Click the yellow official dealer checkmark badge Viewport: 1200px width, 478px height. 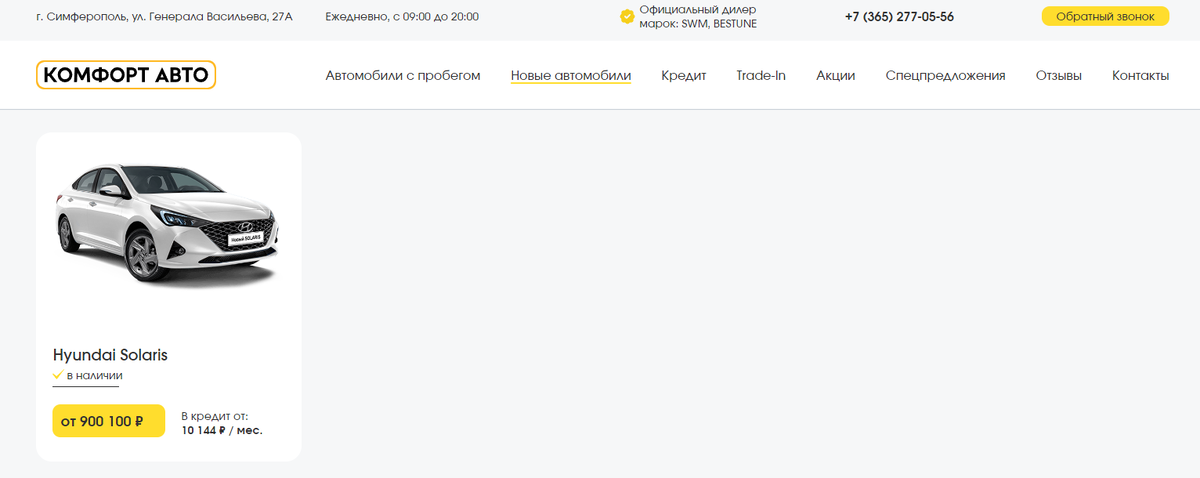[627, 16]
